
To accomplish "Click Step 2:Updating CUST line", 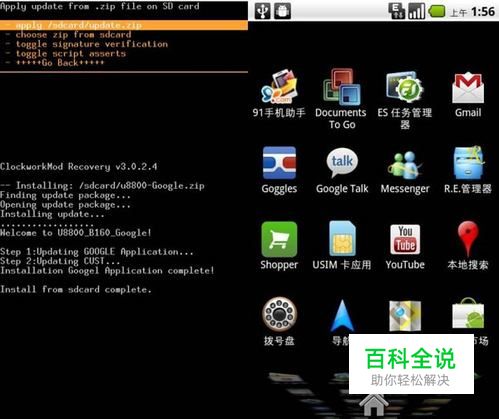I will [60, 261].
